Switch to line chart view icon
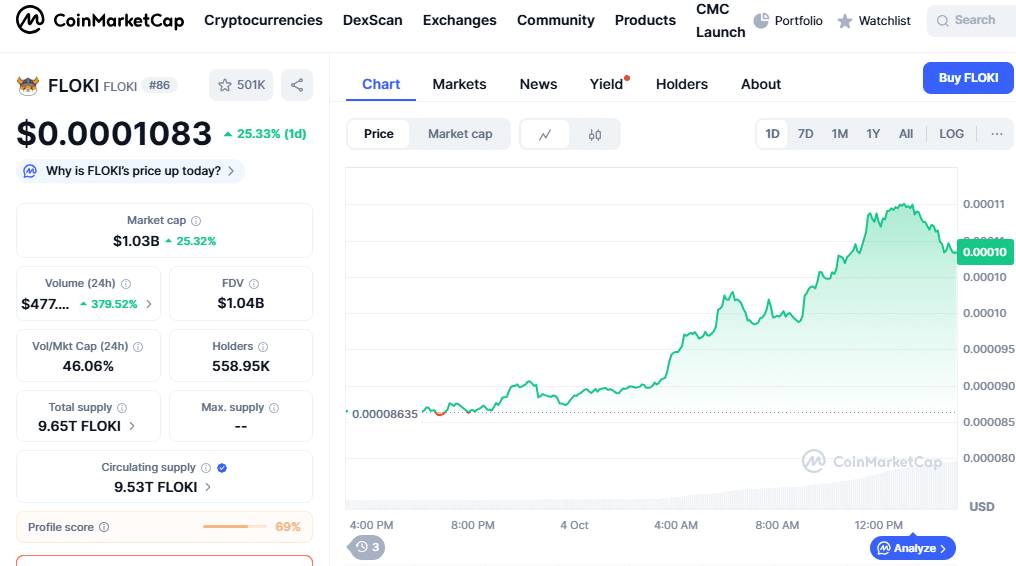Screen dimensions: 1016x566 click(545, 134)
